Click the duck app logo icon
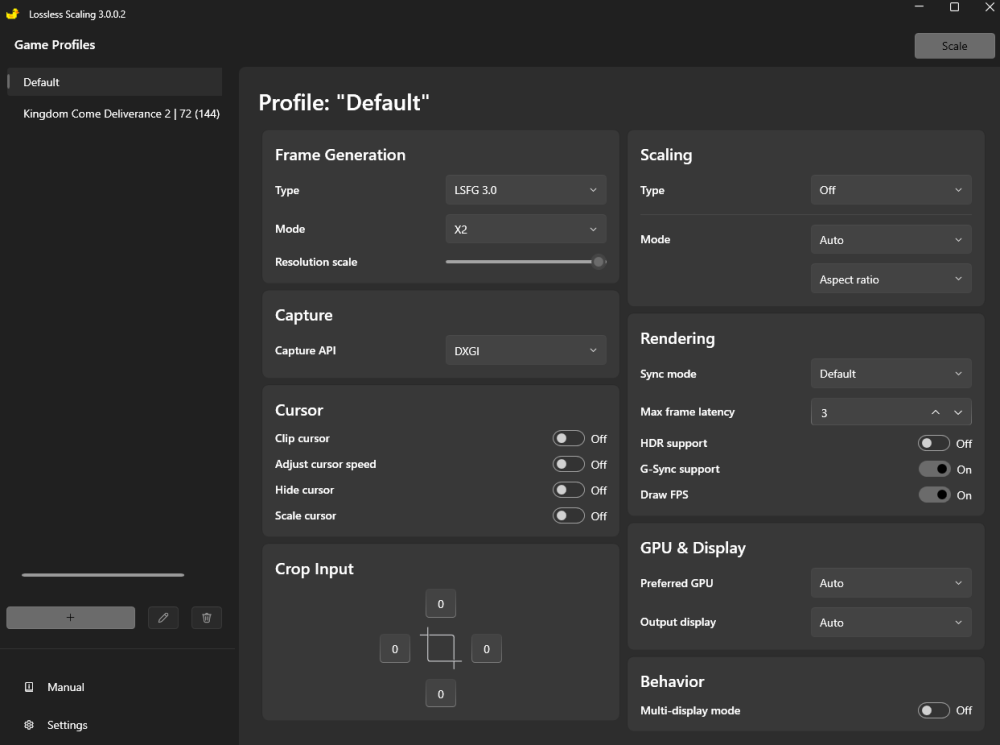This screenshot has height=745, width=1000. pyautogui.click(x=12, y=14)
